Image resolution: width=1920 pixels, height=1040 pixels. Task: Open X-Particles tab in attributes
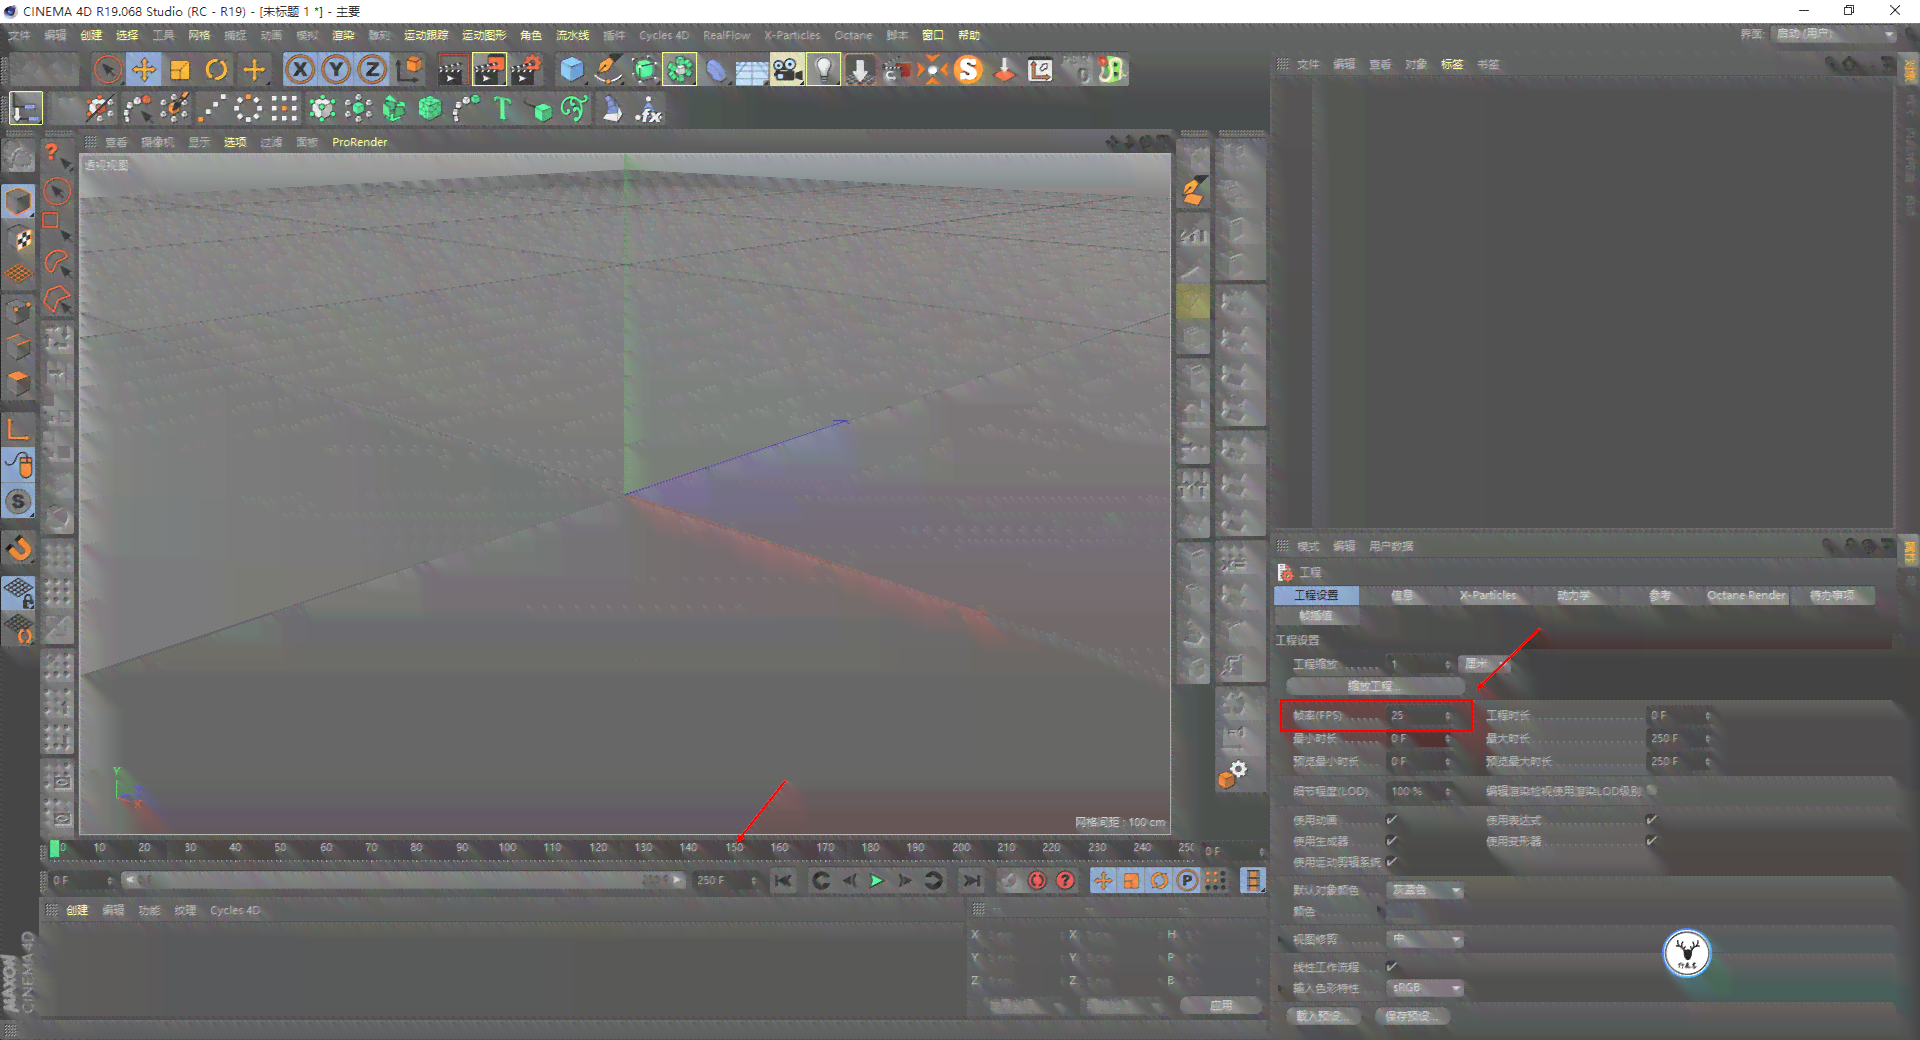click(x=1488, y=595)
